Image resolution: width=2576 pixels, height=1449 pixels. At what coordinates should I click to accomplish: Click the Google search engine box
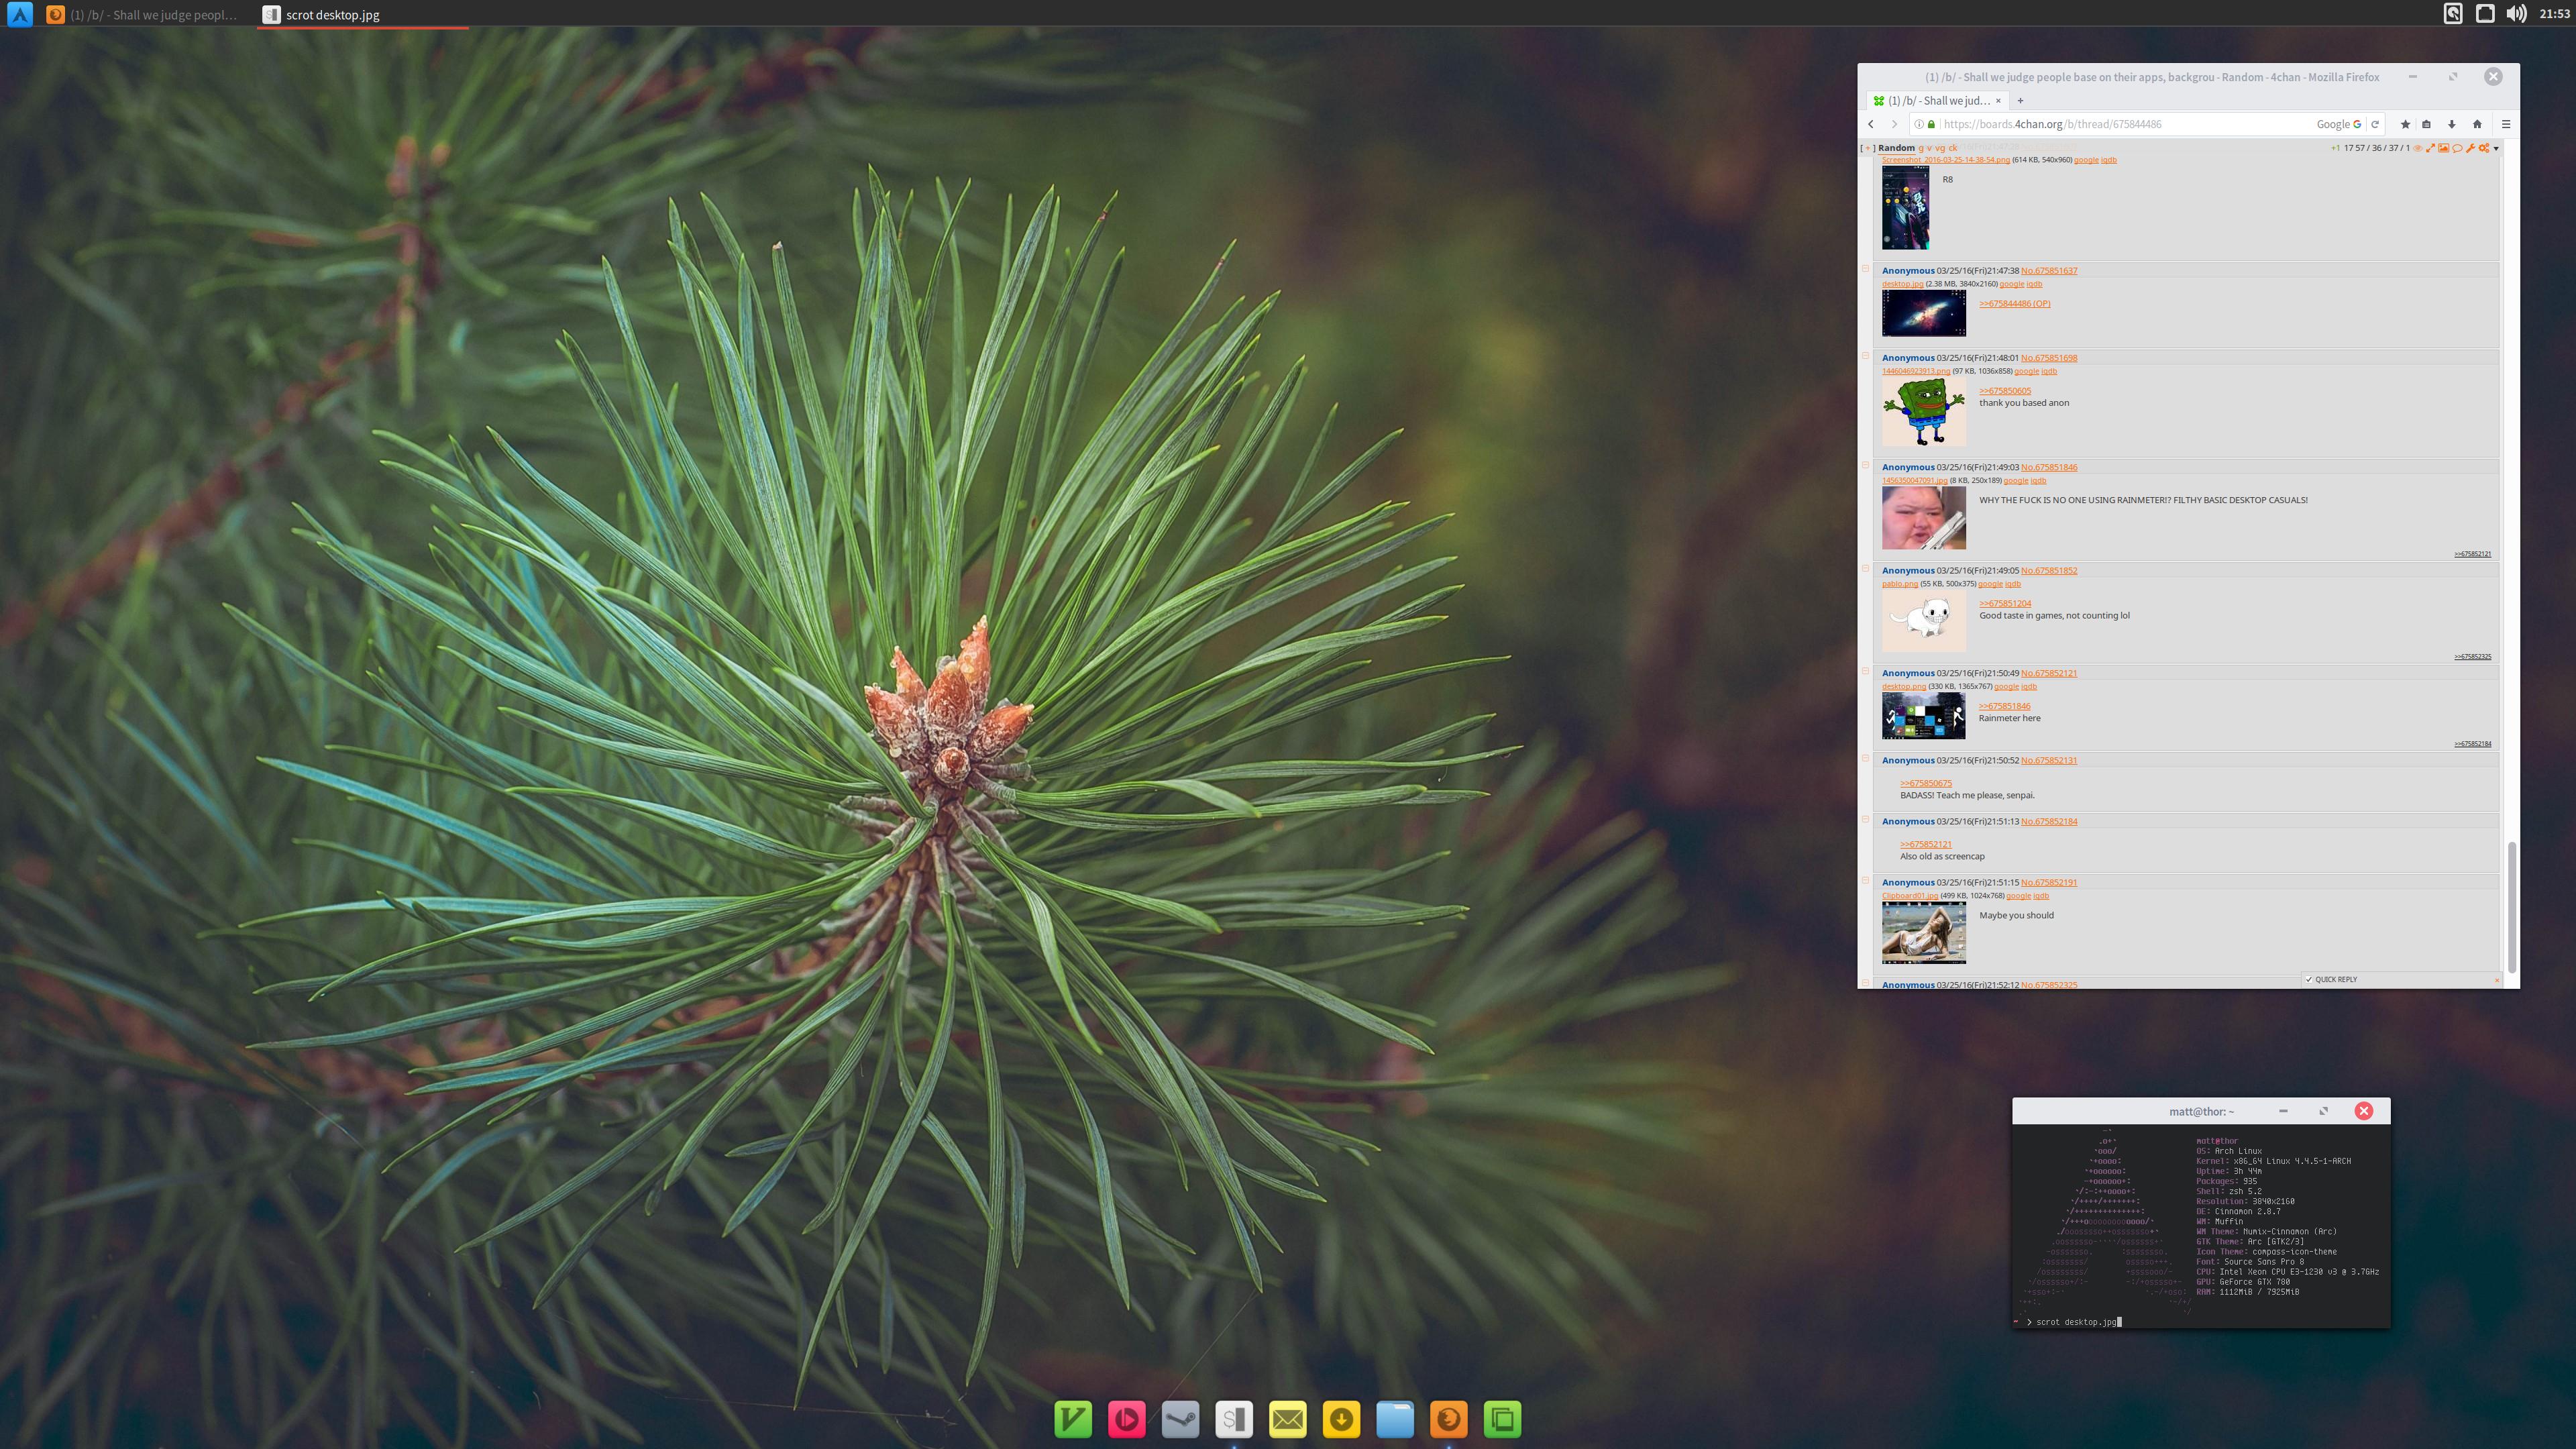pos(2338,124)
